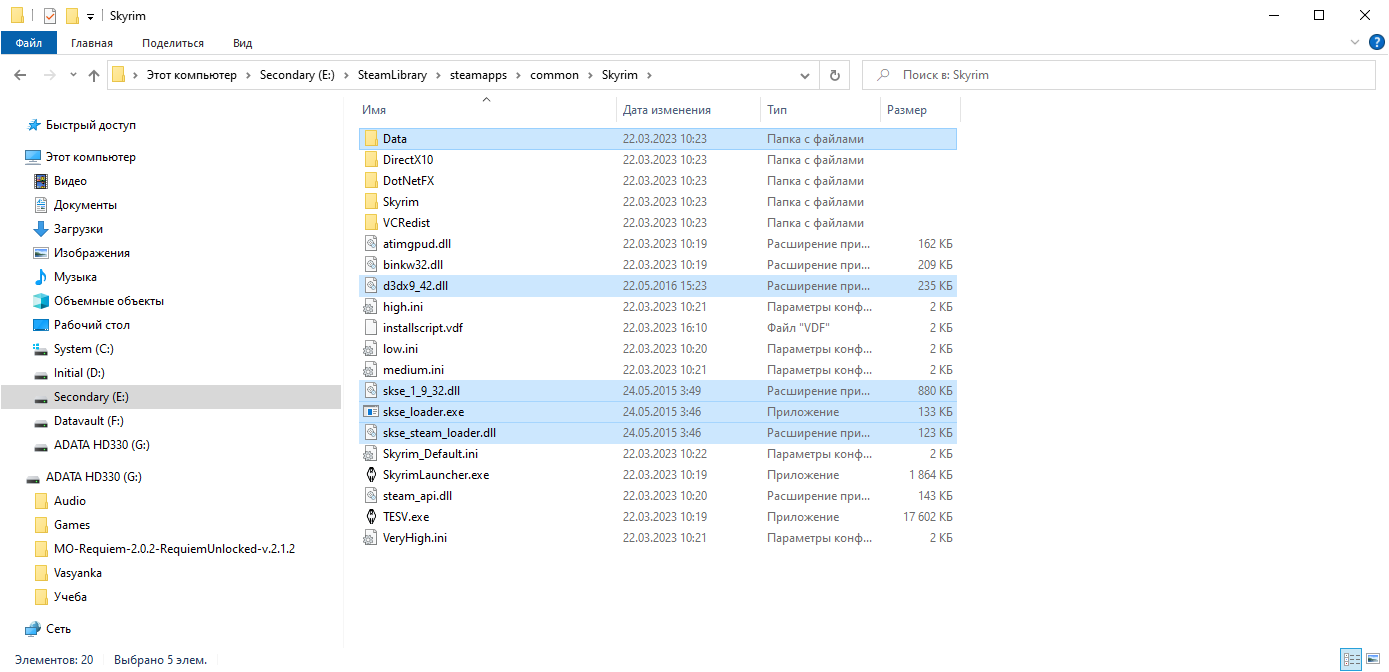Click the Network icon in sidebar
Screen dimensions: 1389x672
click(33, 629)
